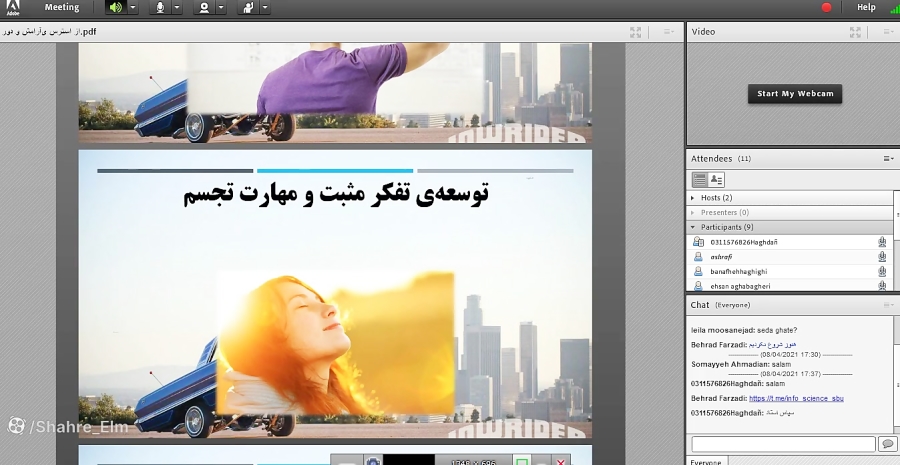Click the top slide with purple shirt
This screenshot has width=900, height=465.
click(x=335, y=93)
